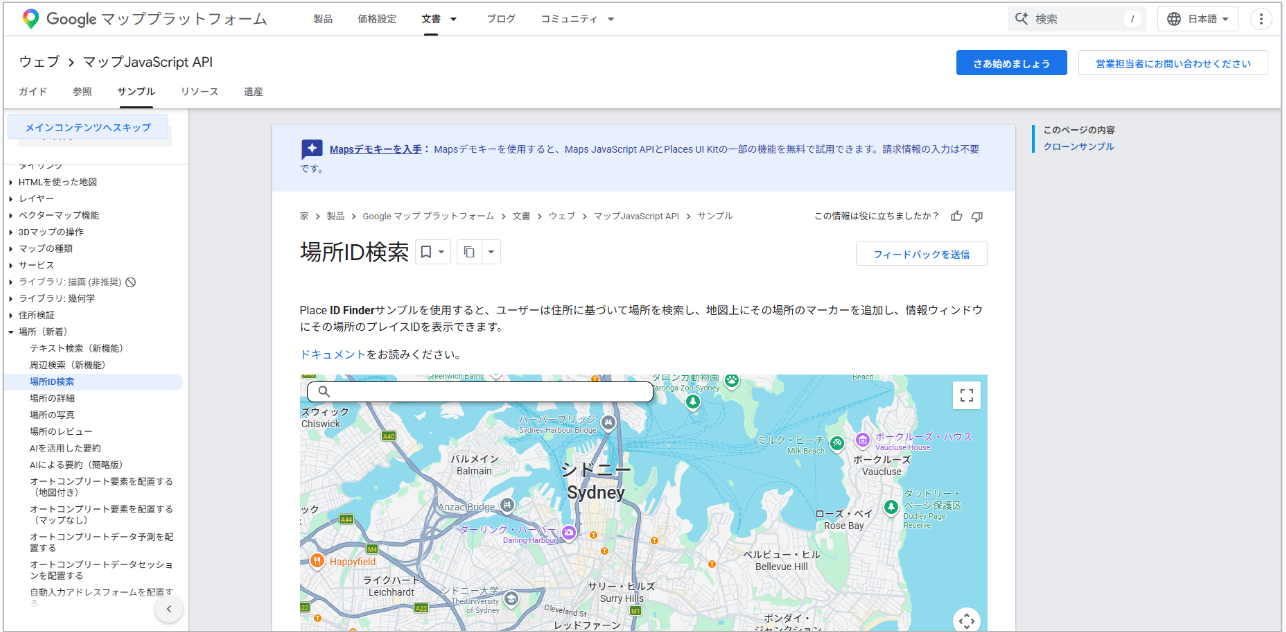Screen dimensions: 1286x632
Task: Select AIを活用した要約 in sidebar
Action: coord(65,448)
